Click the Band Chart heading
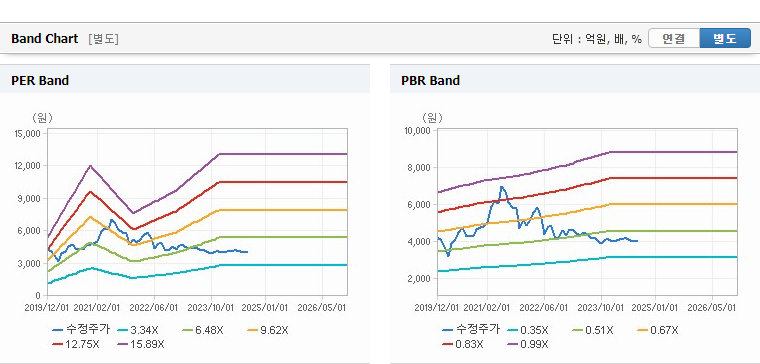This screenshot has width=760, height=364. 45,39
